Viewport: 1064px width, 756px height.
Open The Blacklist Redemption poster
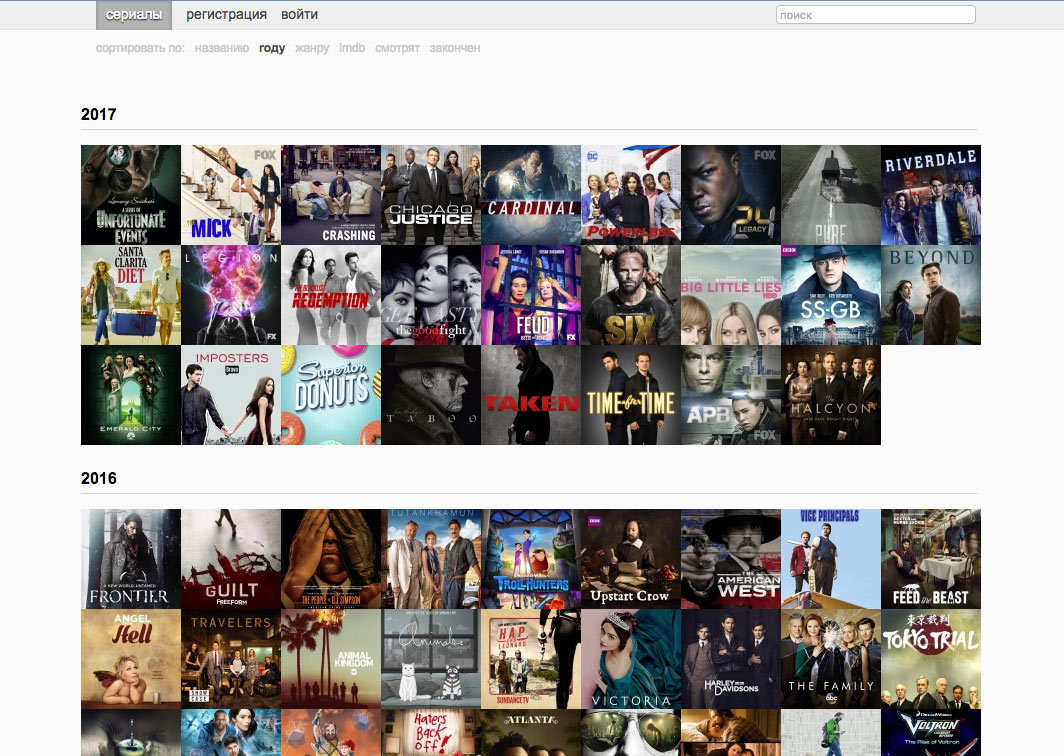click(x=331, y=295)
